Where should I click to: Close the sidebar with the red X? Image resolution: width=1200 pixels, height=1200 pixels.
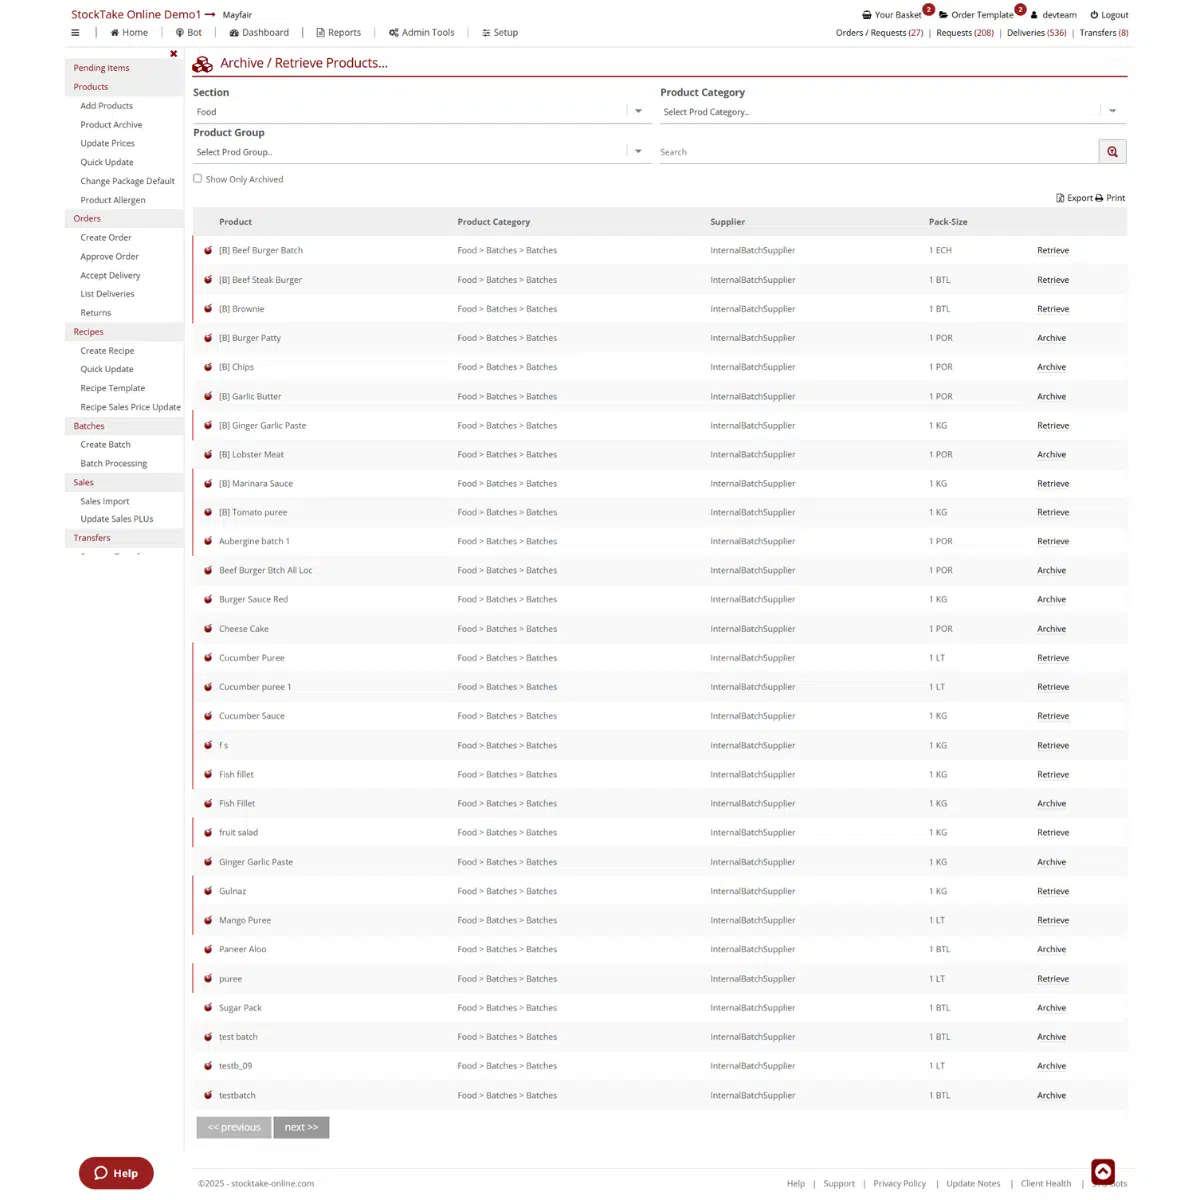[x=173, y=54]
